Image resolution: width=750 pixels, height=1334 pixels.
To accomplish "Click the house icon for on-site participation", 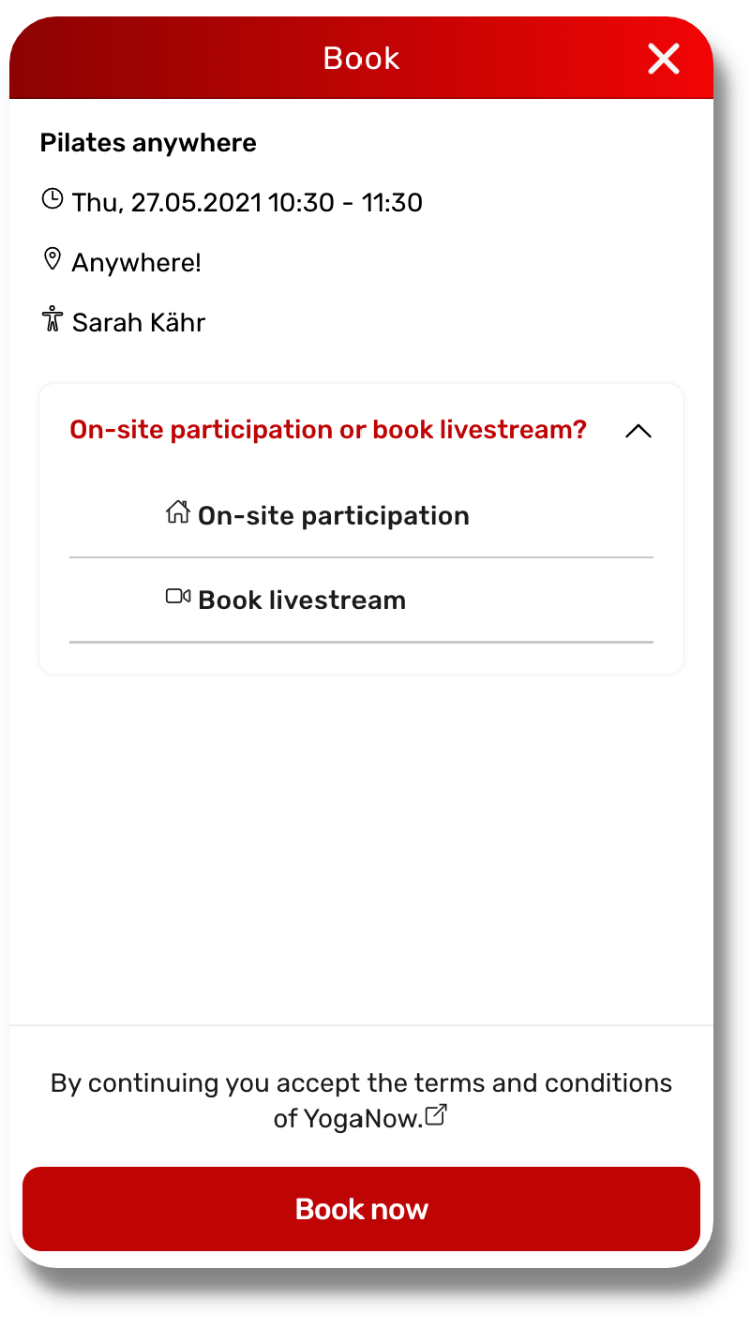I will point(178,513).
